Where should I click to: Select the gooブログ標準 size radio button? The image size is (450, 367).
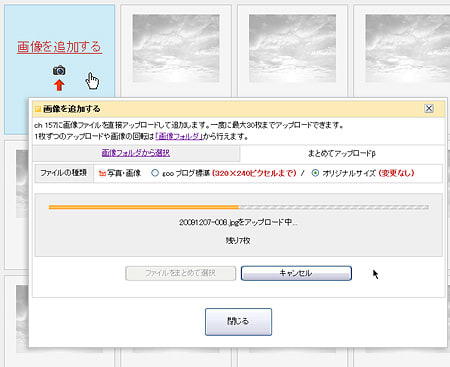coord(155,173)
